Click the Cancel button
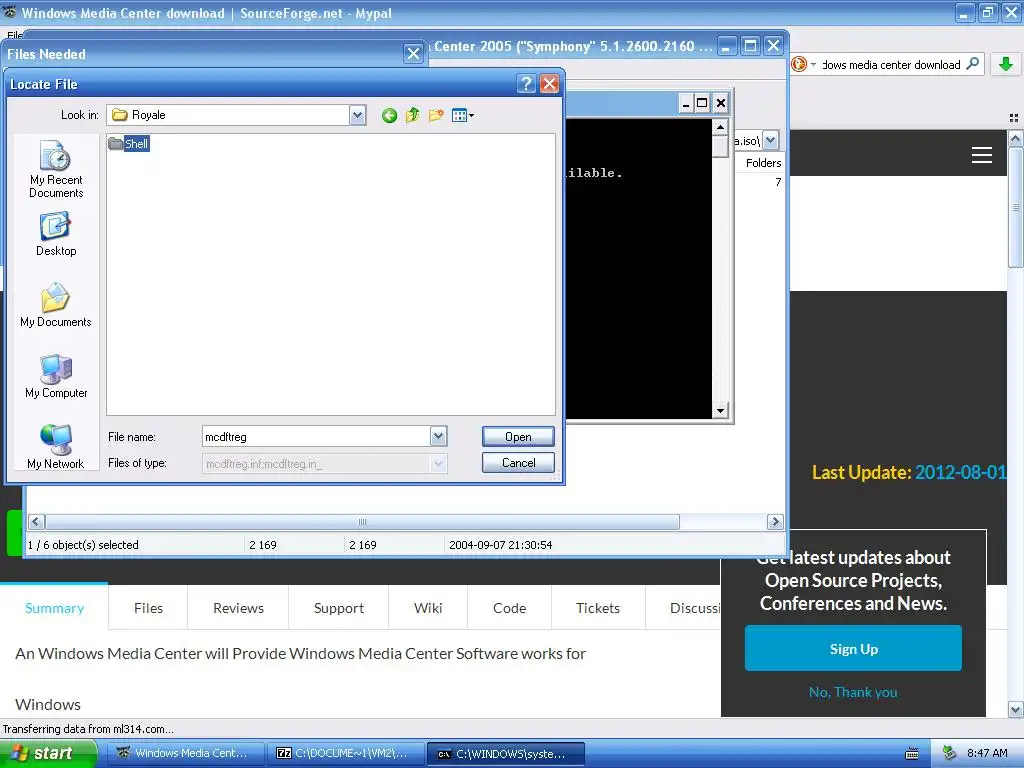Viewport: 1024px width, 768px height. (518, 462)
